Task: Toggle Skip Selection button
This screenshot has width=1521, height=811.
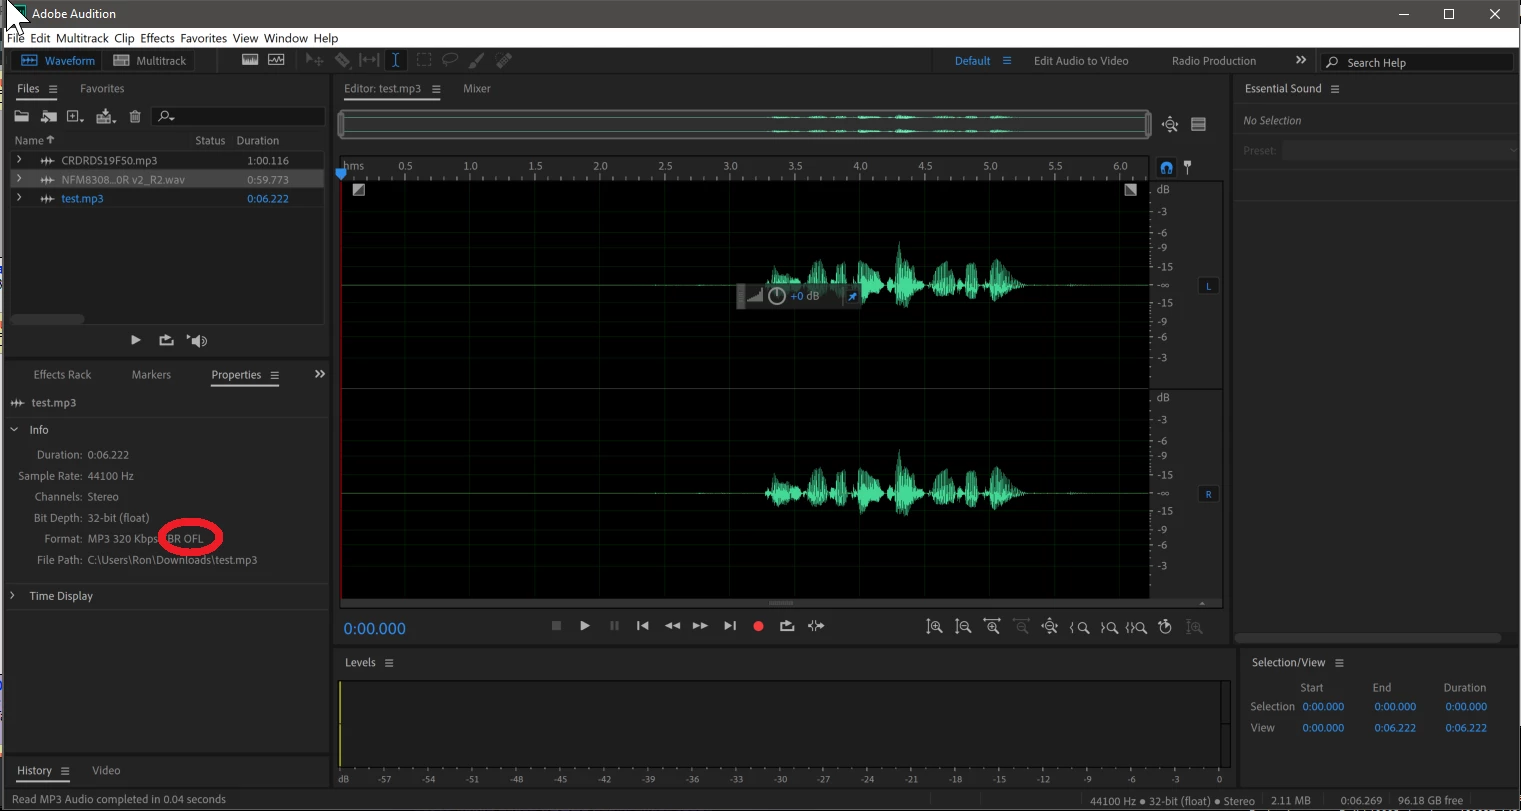Action: click(x=816, y=626)
